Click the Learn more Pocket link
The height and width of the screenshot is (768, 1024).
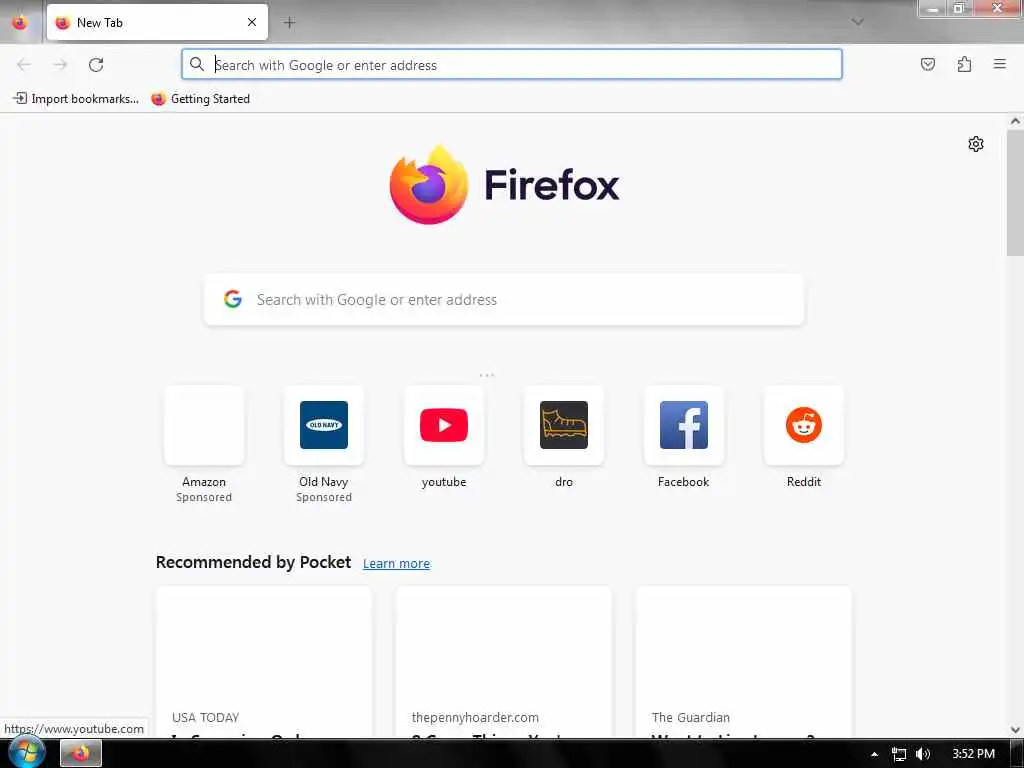[396, 563]
